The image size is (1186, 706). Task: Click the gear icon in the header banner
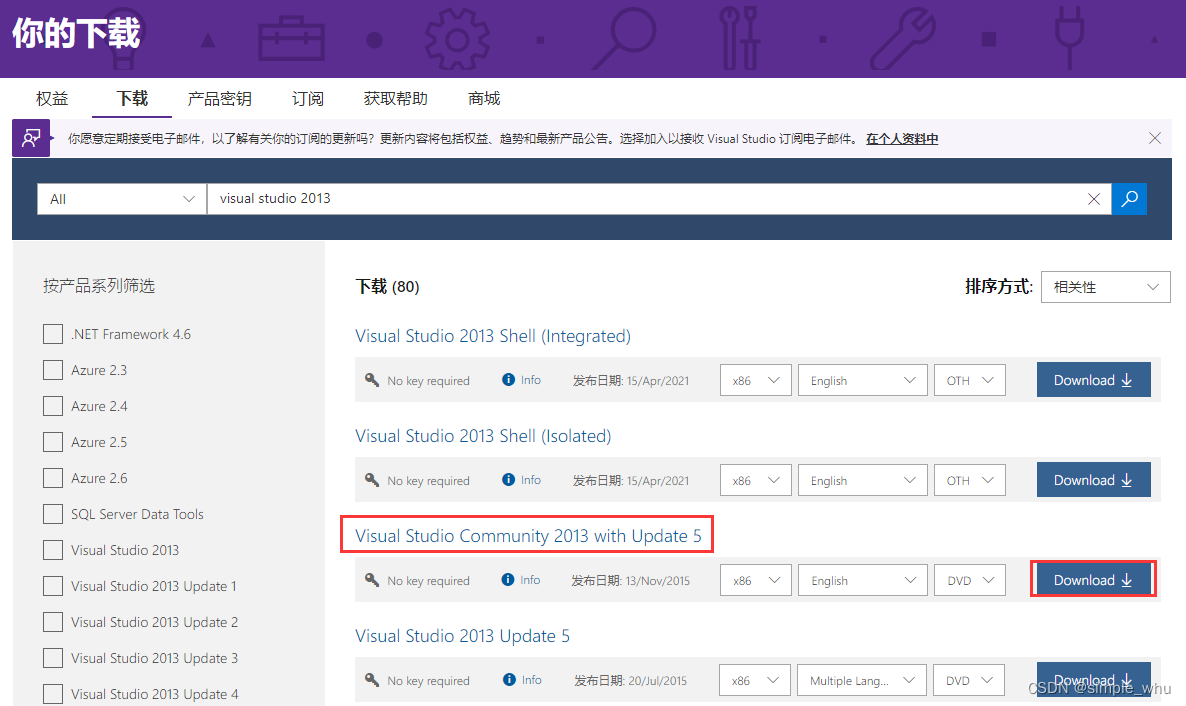point(457,38)
